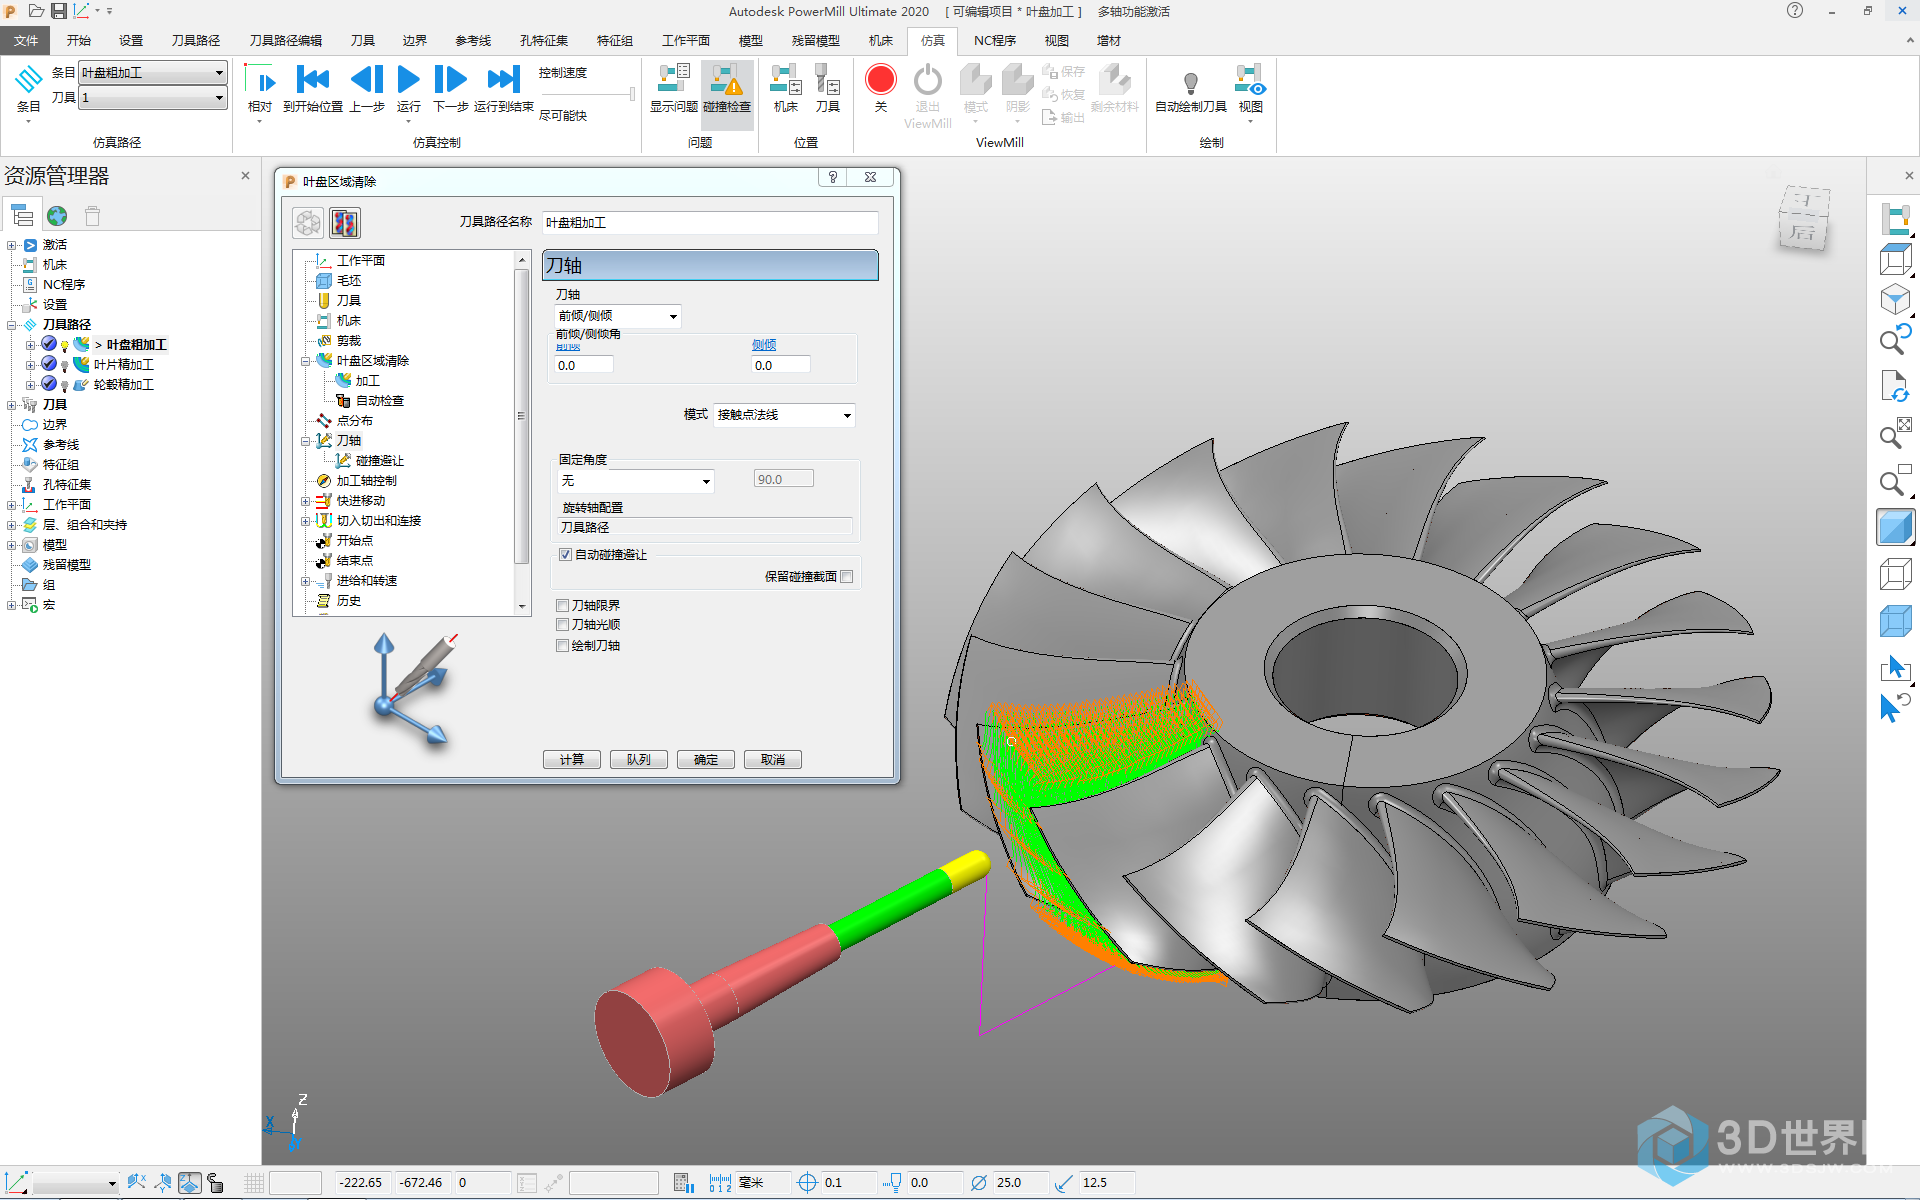Screen dimensions: 1920x1200
Task: Click the 确定 button
Action: (x=706, y=760)
